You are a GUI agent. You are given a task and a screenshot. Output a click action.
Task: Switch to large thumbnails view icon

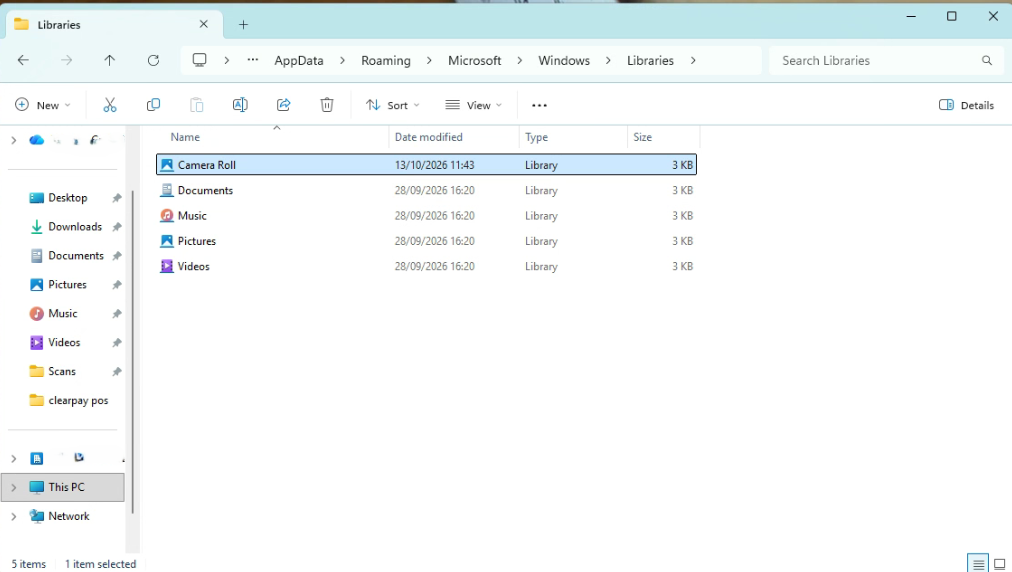pos(1000,564)
